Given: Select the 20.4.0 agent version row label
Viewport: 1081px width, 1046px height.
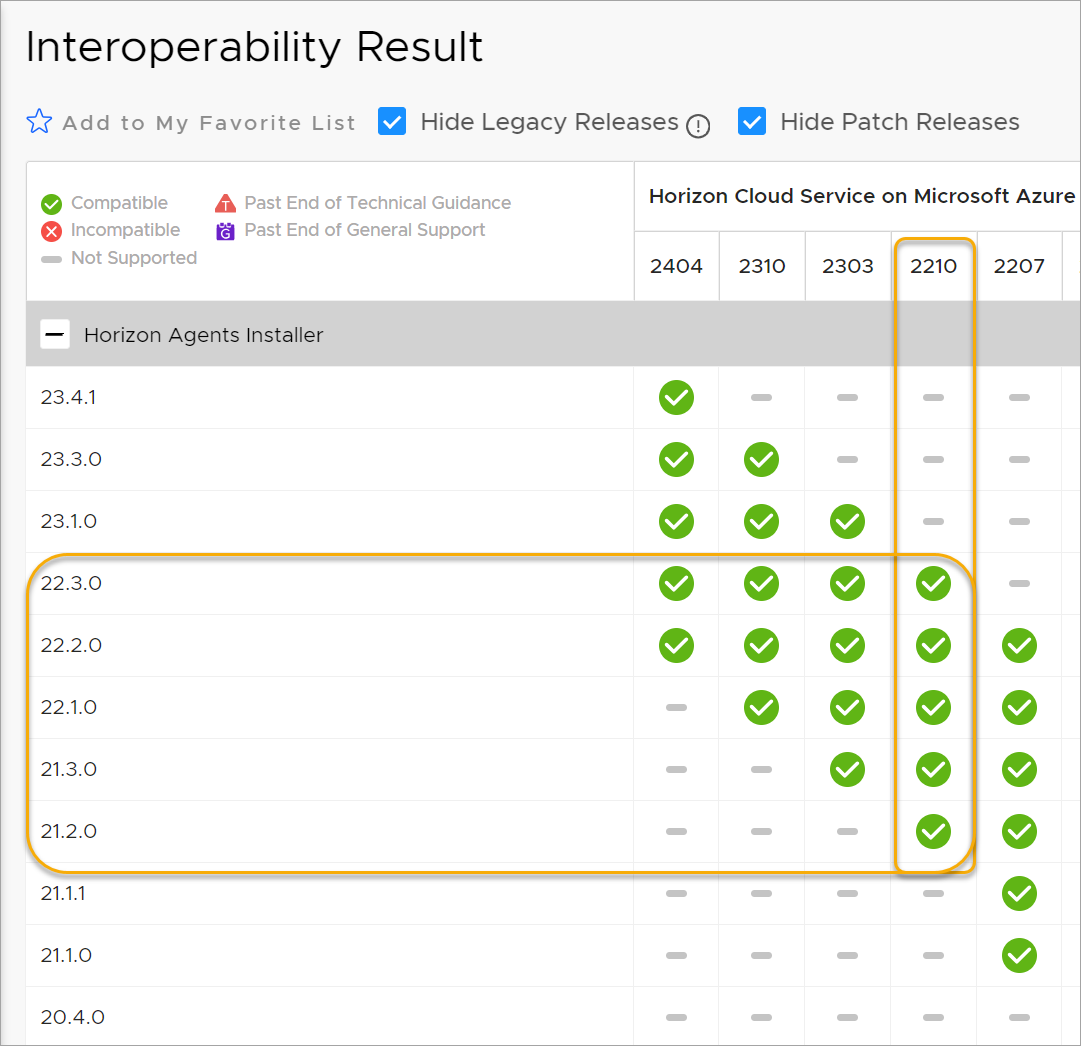Looking at the screenshot, I should pos(72,1018).
